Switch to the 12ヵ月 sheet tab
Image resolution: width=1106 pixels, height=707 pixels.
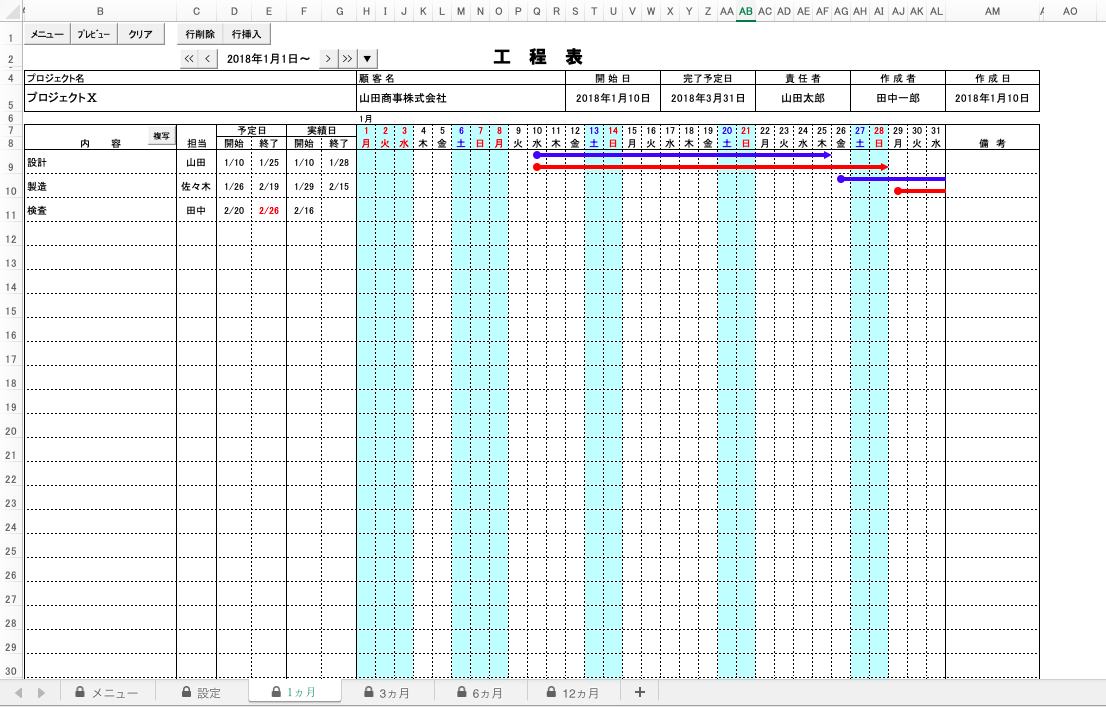[x=574, y=691]
